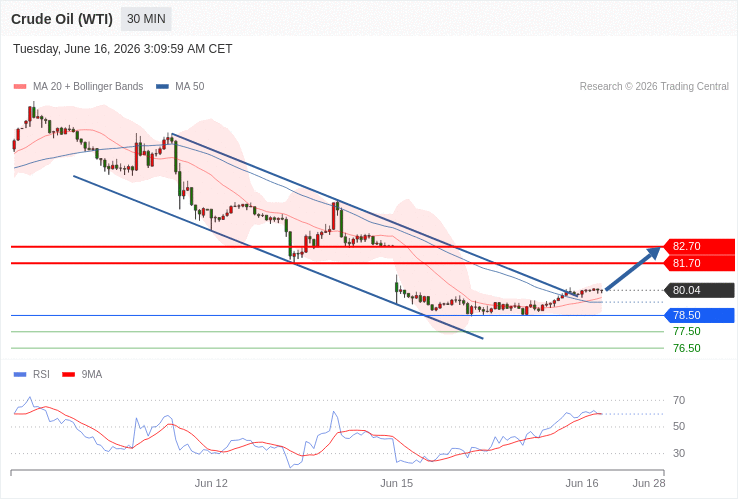
Task: Click the Jun 16 date marker
Action: [582, 483]
